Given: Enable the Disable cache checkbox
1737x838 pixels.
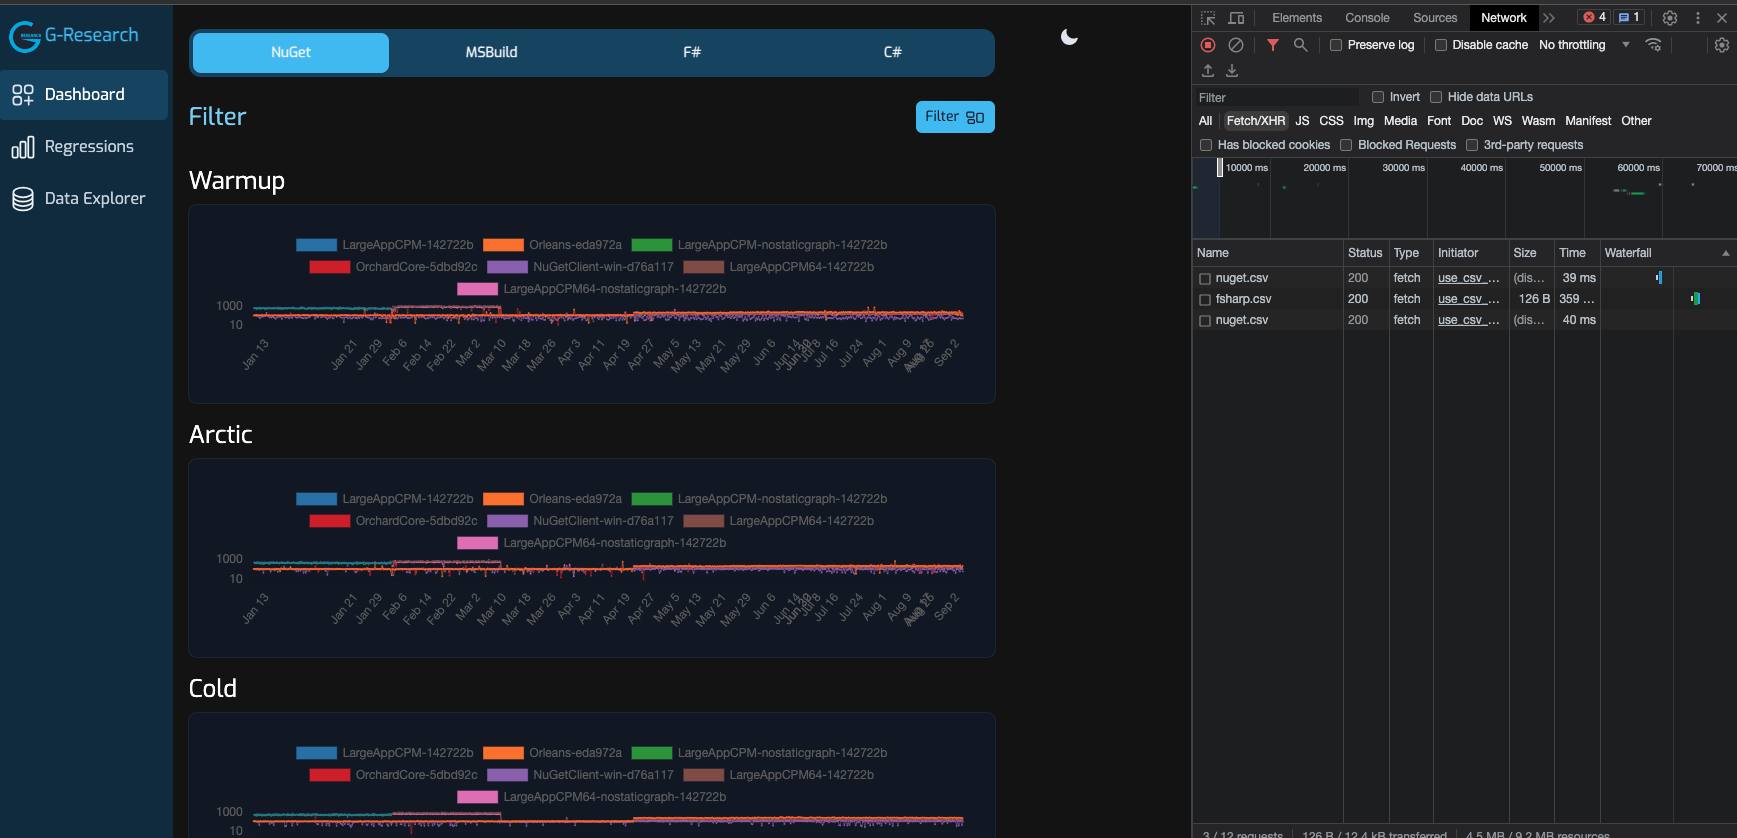Looking at the screenshot, I should 1441,45.
